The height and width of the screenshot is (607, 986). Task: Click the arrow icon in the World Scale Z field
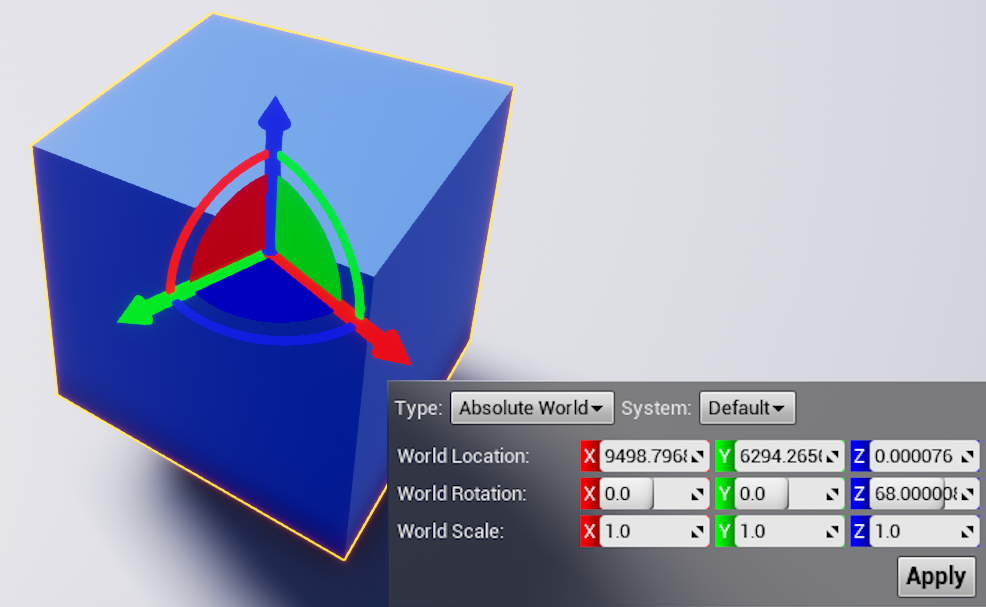[x=967, y=532]
